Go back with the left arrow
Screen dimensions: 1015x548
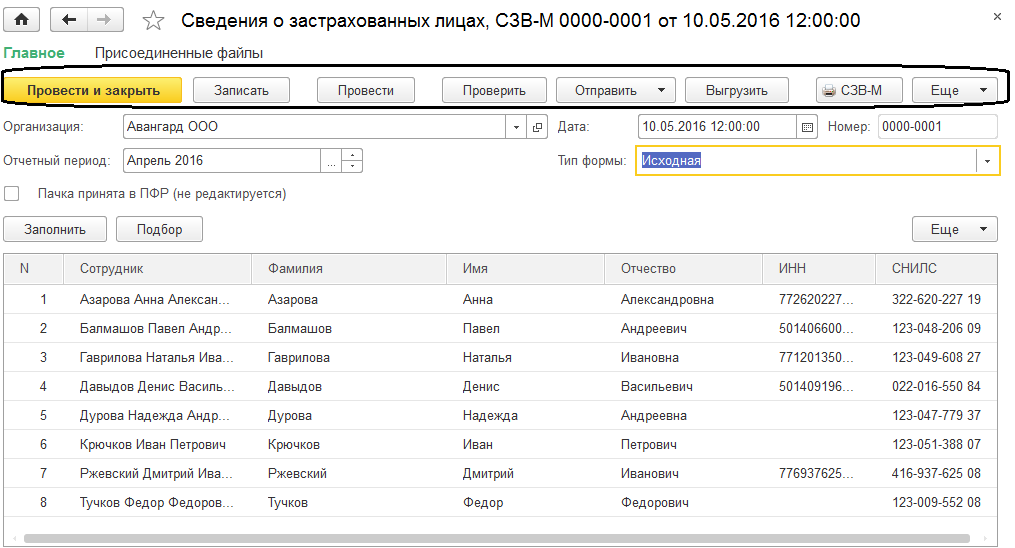click(x=68, y=20)
